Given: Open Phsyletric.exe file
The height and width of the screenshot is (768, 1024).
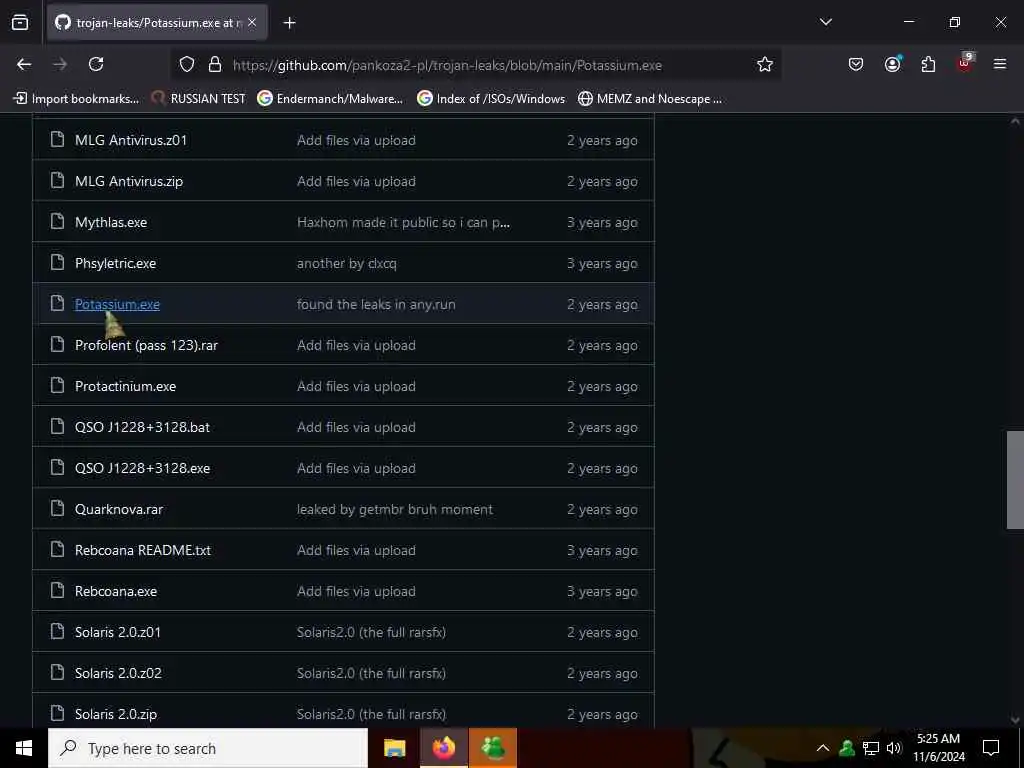Looking at the screenshot, I should 116,264.
